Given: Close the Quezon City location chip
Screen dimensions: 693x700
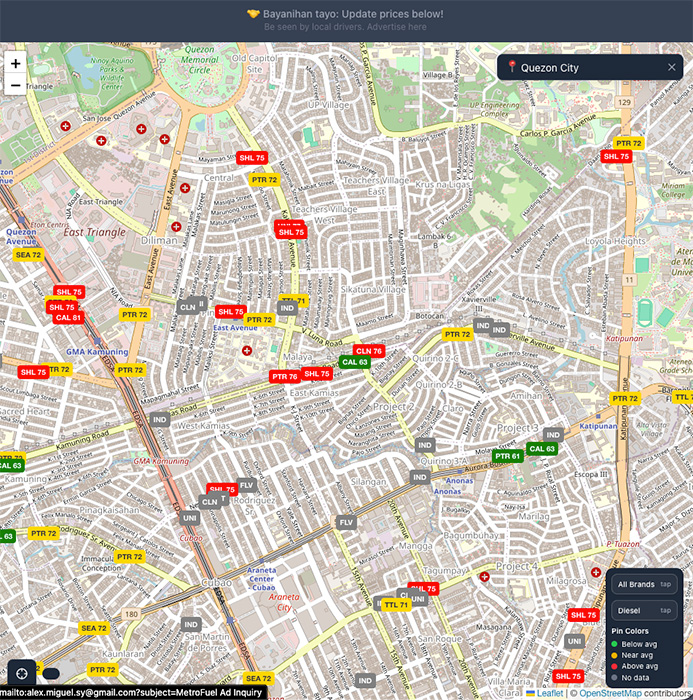Looking at the screenshot, I should coord(672,67).
